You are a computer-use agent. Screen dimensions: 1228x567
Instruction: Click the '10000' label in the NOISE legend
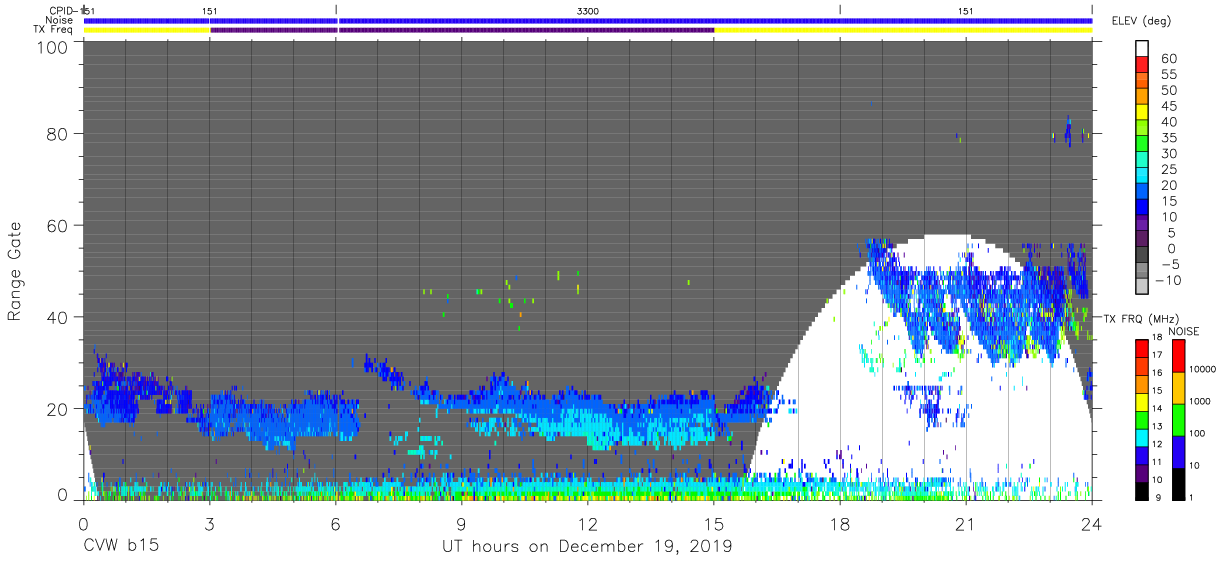click(x=1203, y=371)
